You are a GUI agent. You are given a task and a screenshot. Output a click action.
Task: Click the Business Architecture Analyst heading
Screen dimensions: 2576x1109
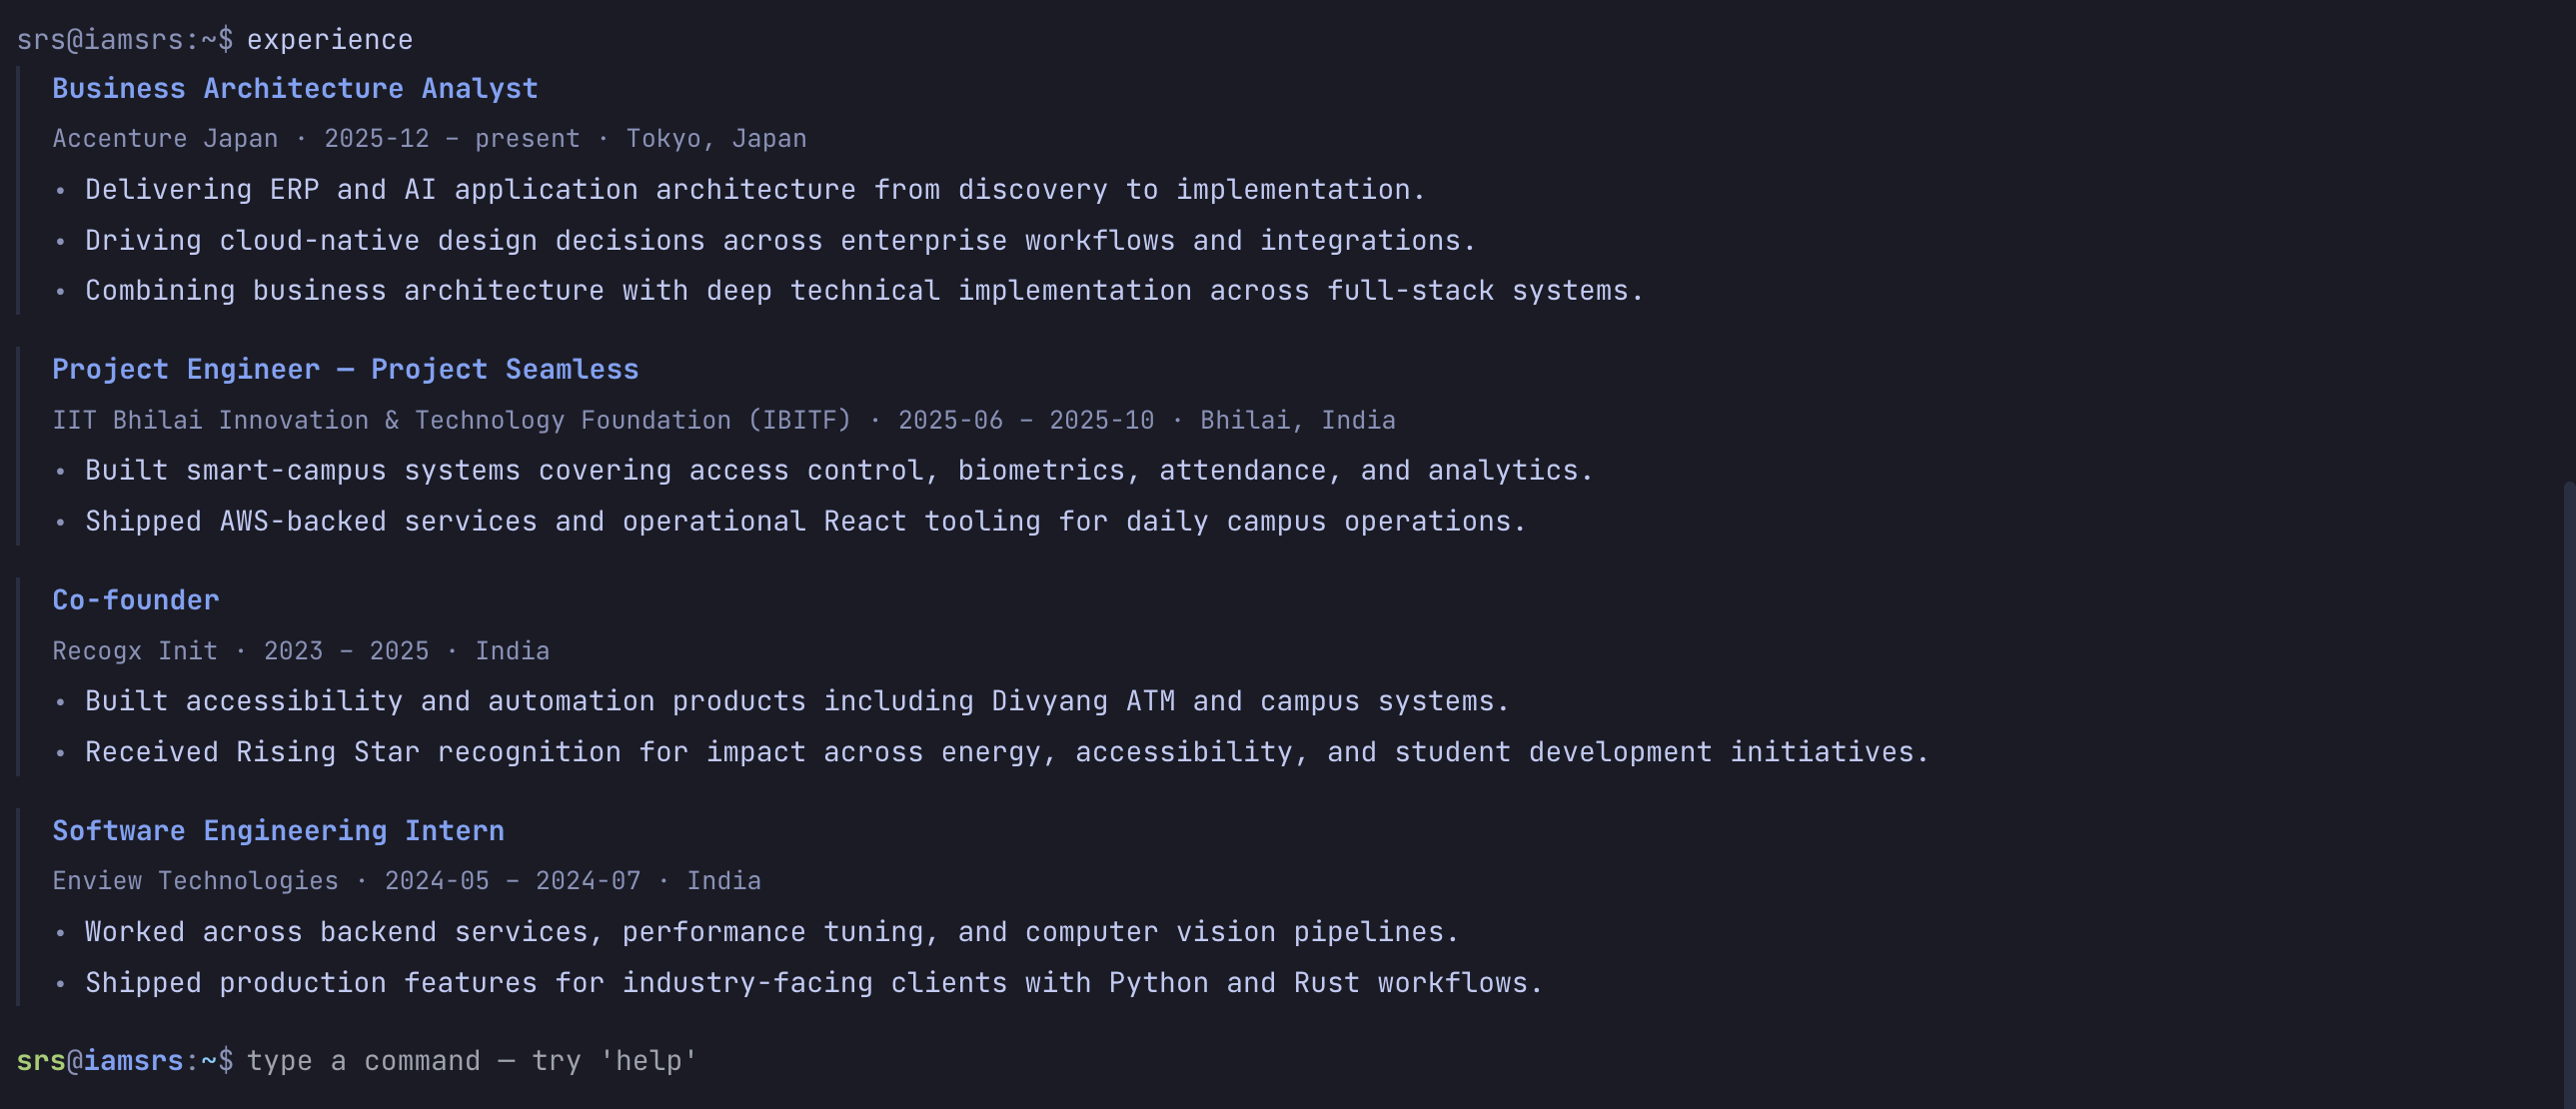pyautogui.click(x=295, y=89)
